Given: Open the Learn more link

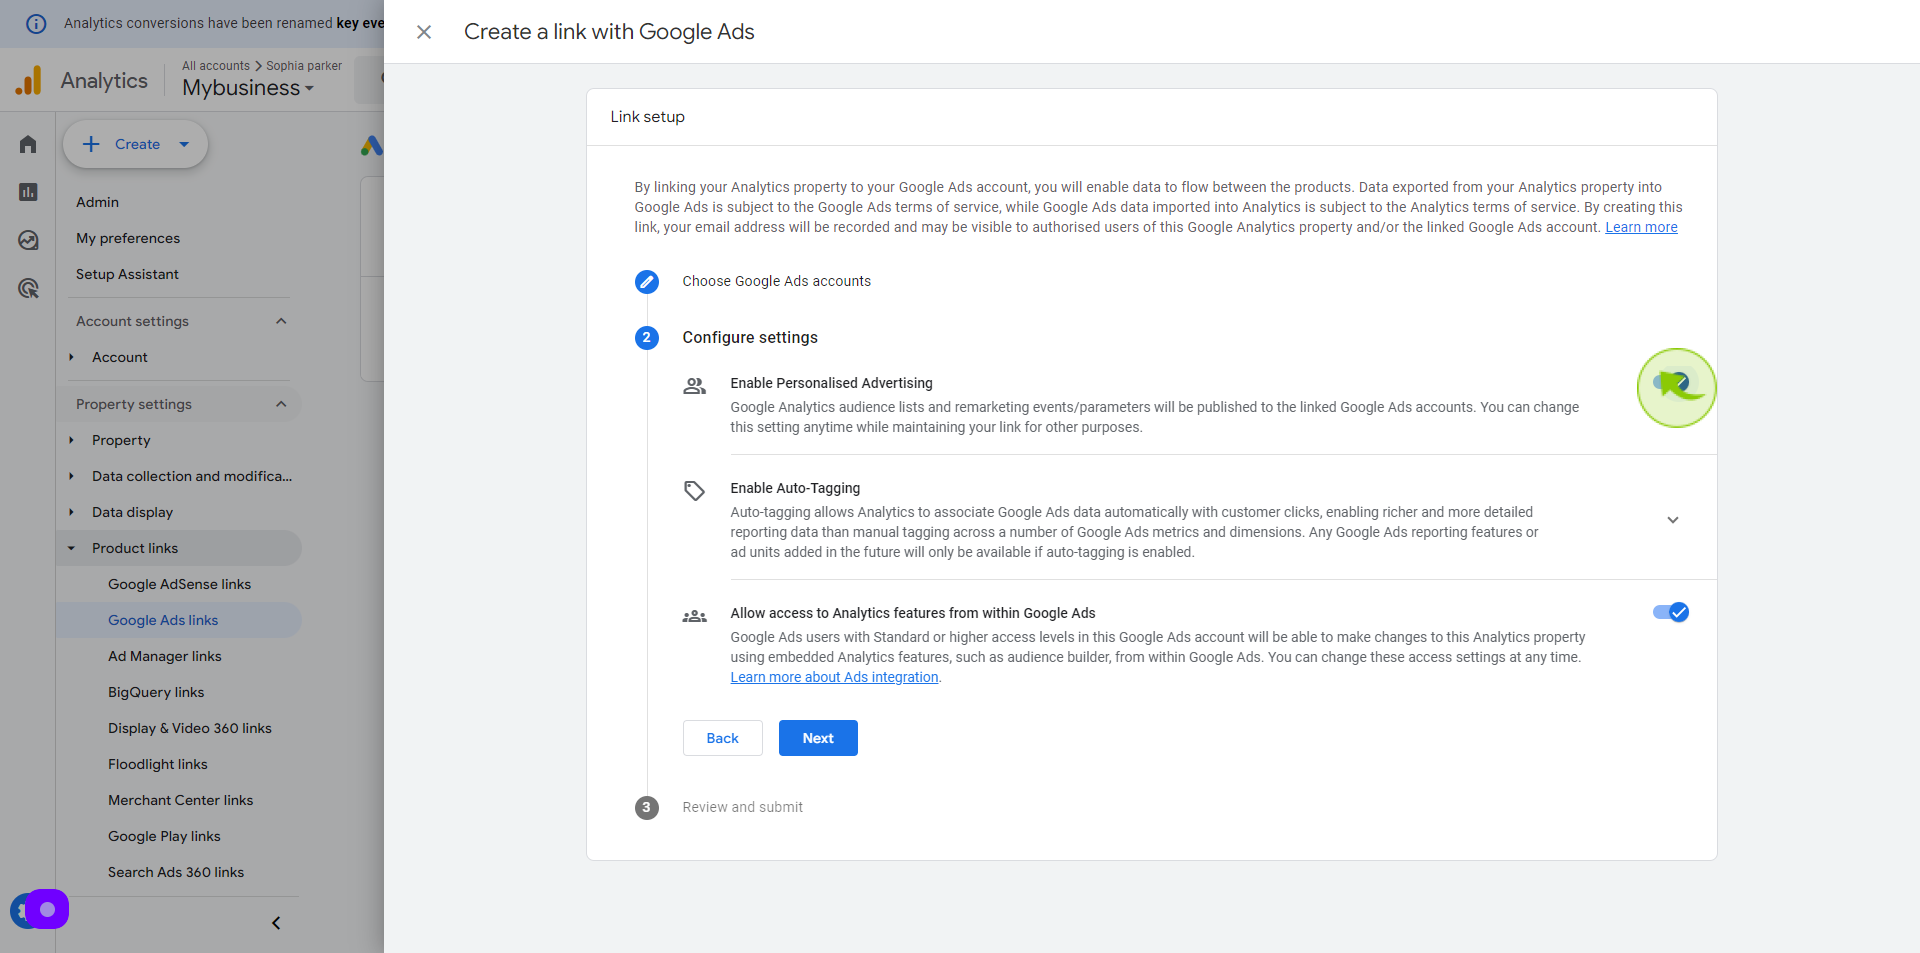Looking at the screenshot, I should click(x=1641, y=227).
